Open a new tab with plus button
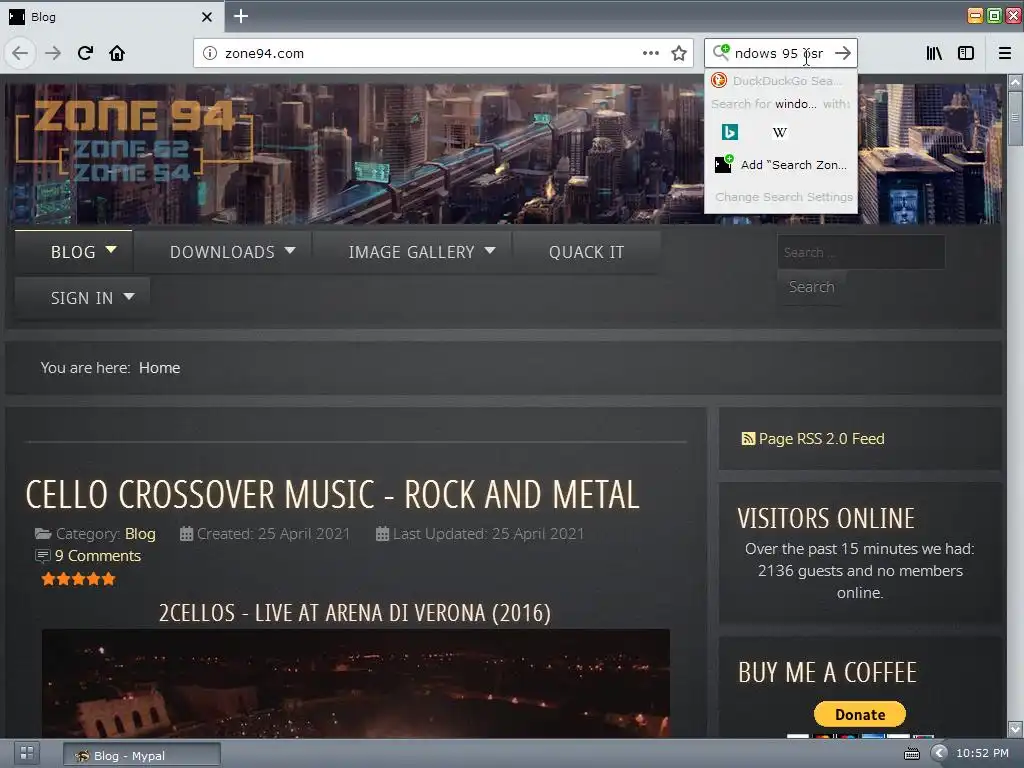The image size is (1024, 768). (x=241, y=16)
